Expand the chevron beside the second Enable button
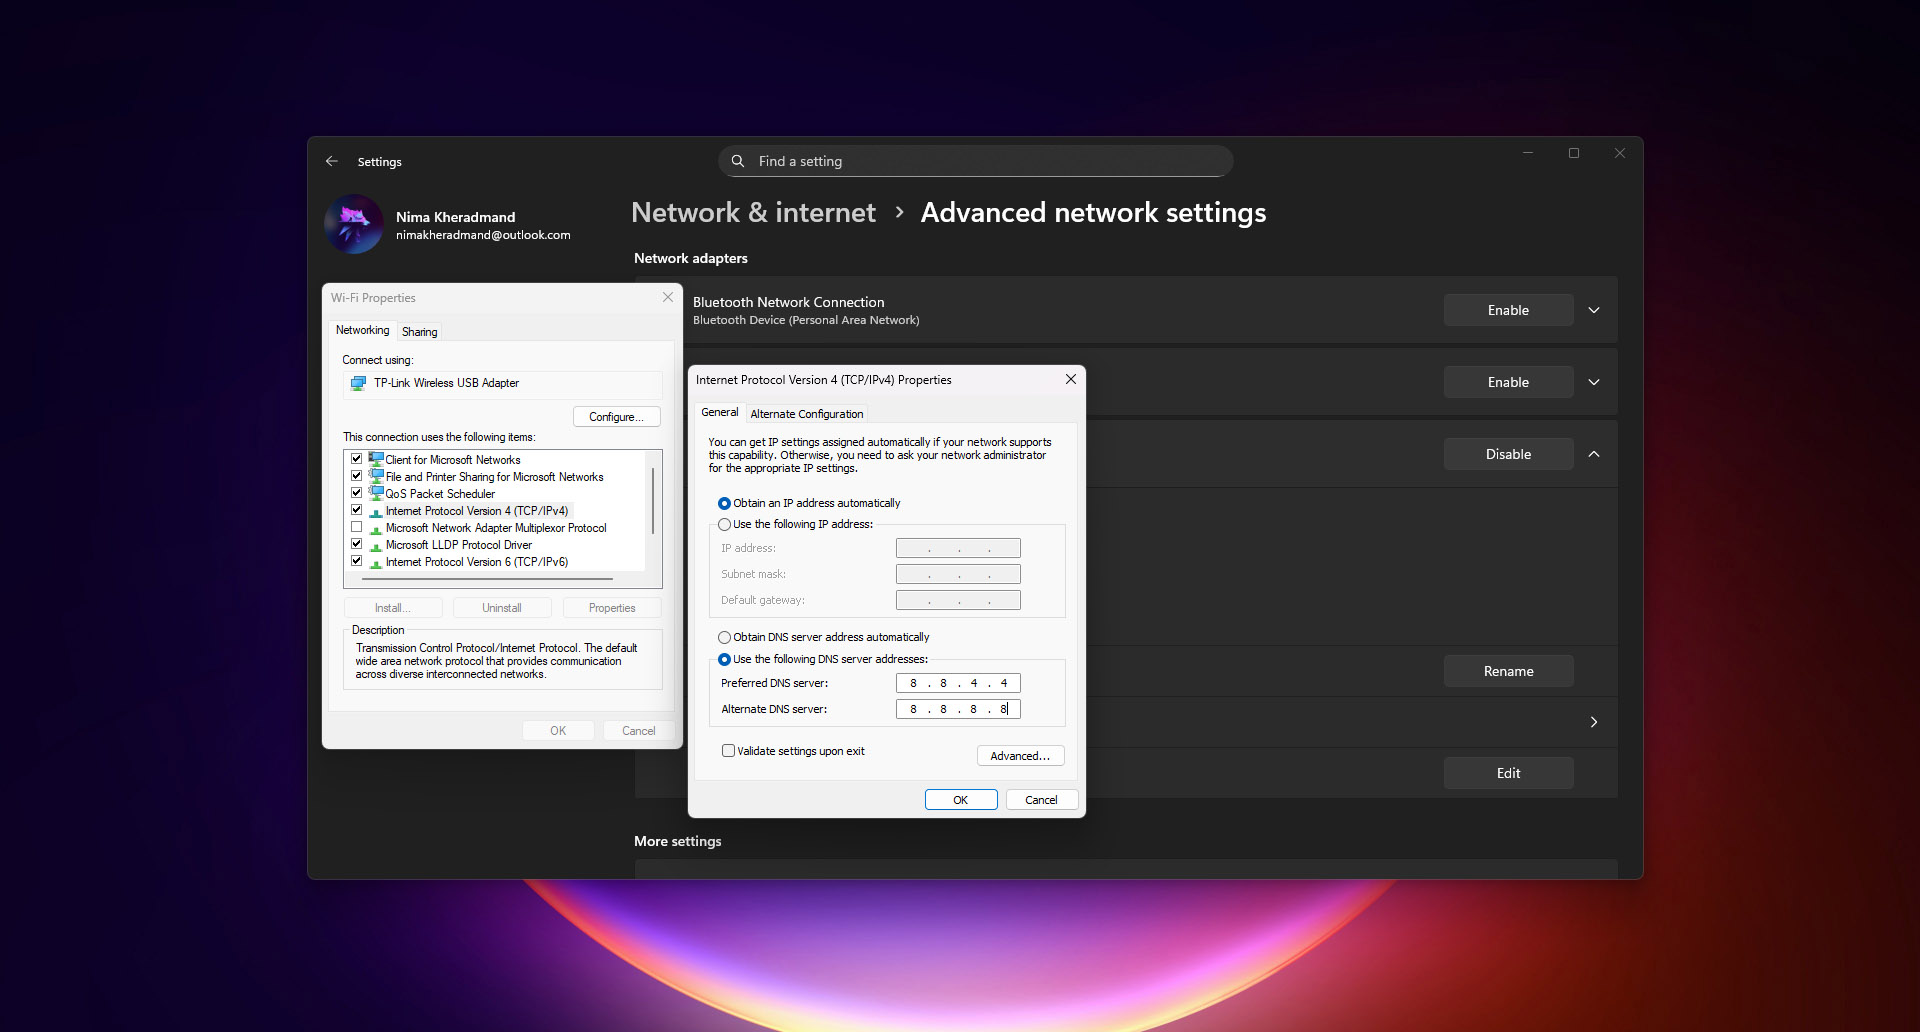This screenshot has width=1920, height=1032. [1594, 382]
